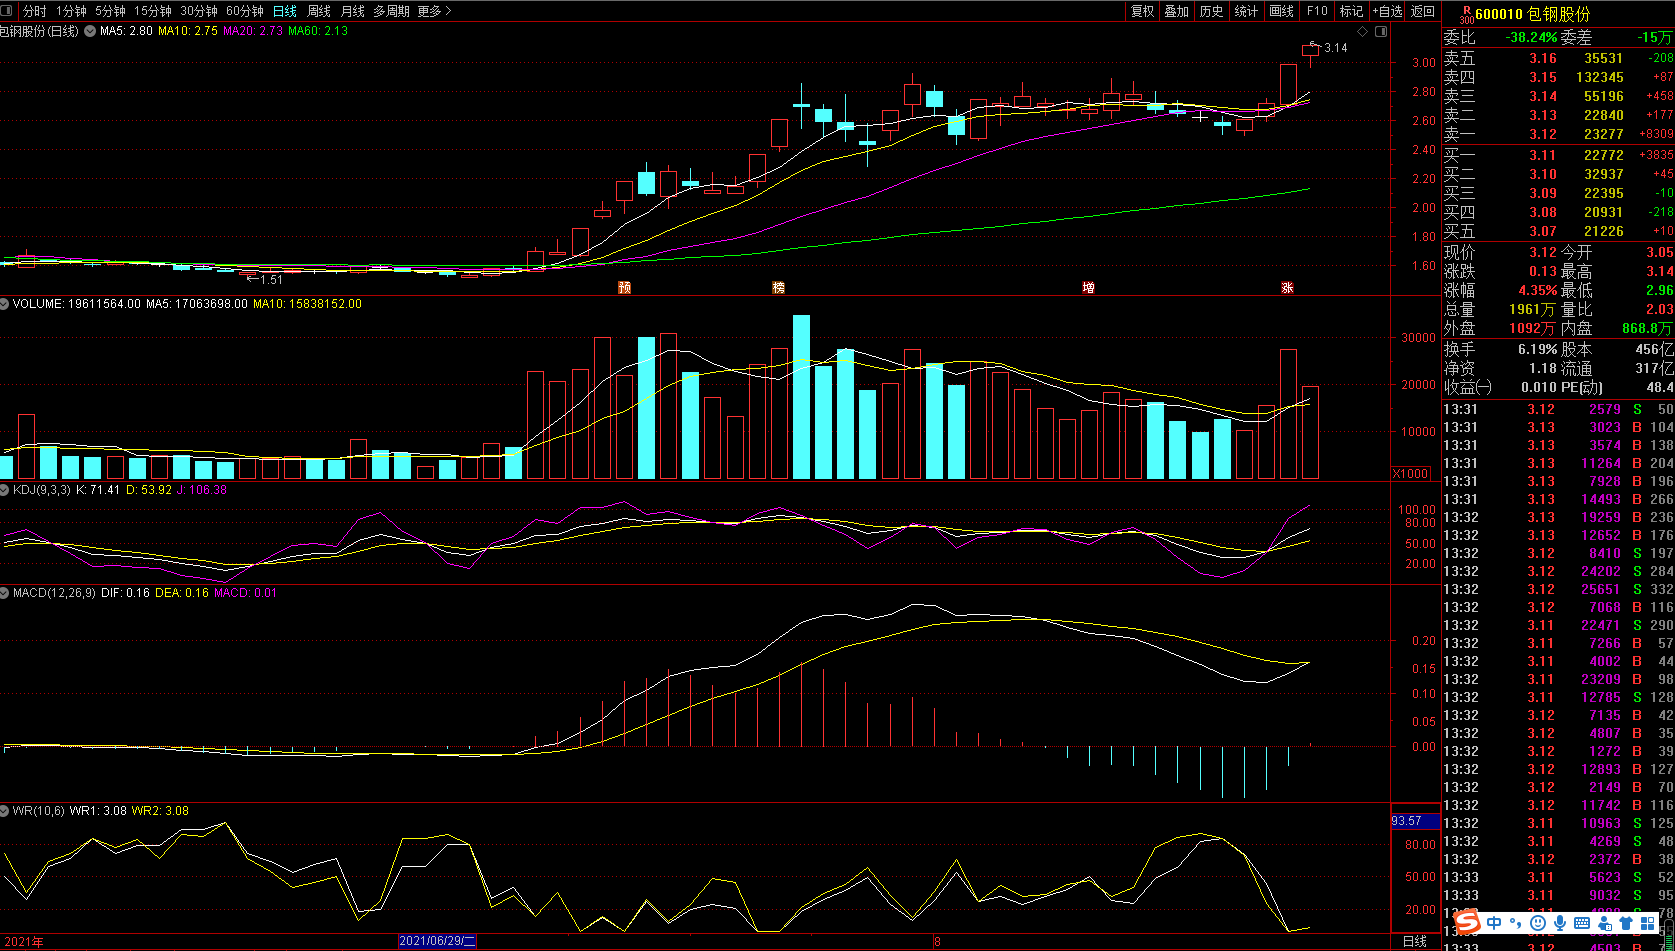The image size is (1675, 951).
Task: Click the 预 marker on the chart
Action: pyautogui.click(x=625, y=288)
